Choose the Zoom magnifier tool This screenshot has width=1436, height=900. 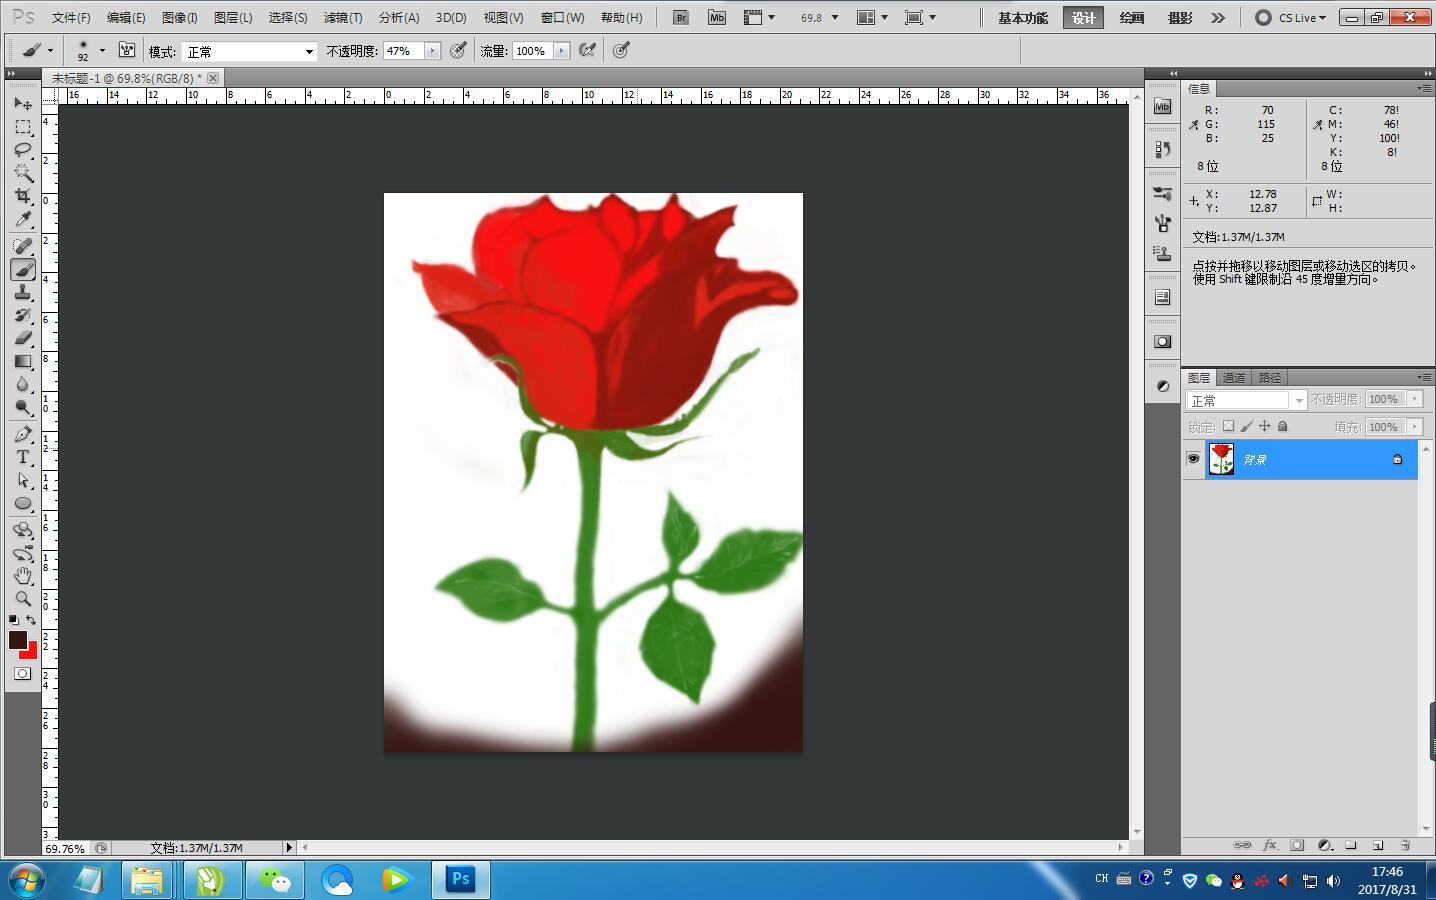tap(22, 599)
